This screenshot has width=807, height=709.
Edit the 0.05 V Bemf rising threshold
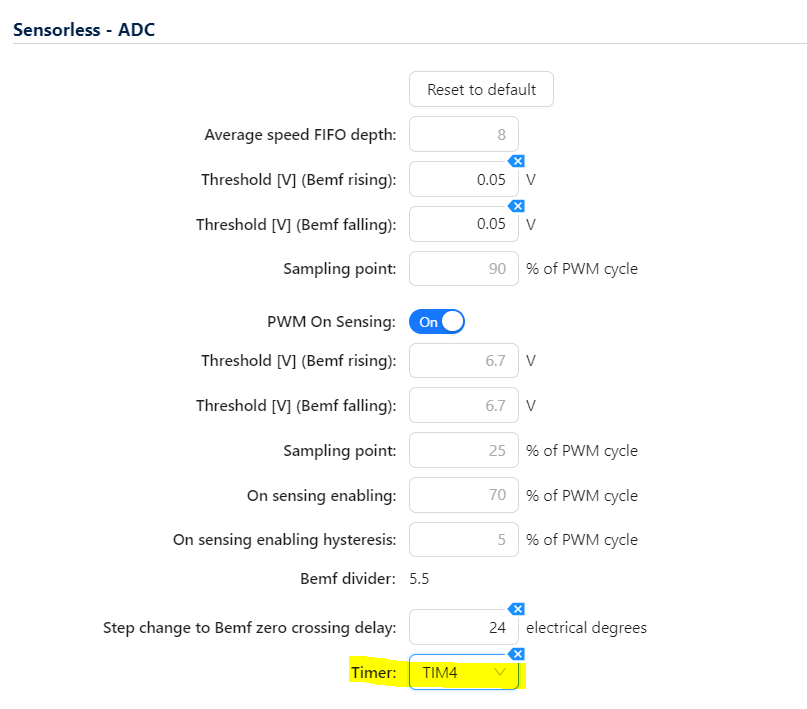(x=464, y=180)
